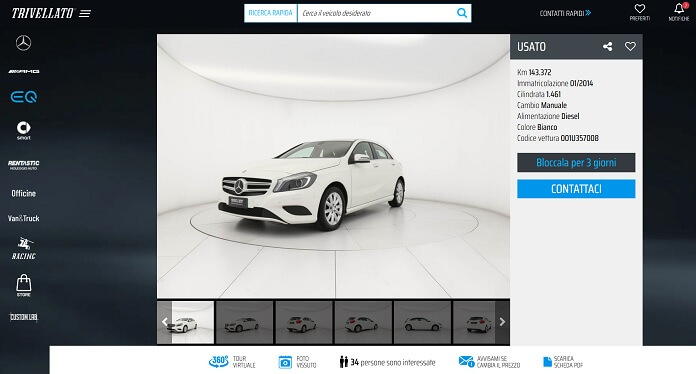Open Van&Truck menu item in sidebar

pos(24,218)
